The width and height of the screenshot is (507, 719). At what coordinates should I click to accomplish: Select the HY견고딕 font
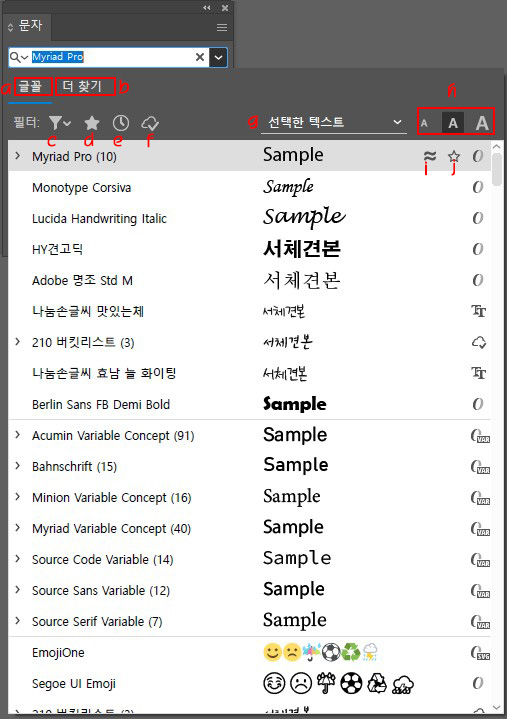click(249, 249)
